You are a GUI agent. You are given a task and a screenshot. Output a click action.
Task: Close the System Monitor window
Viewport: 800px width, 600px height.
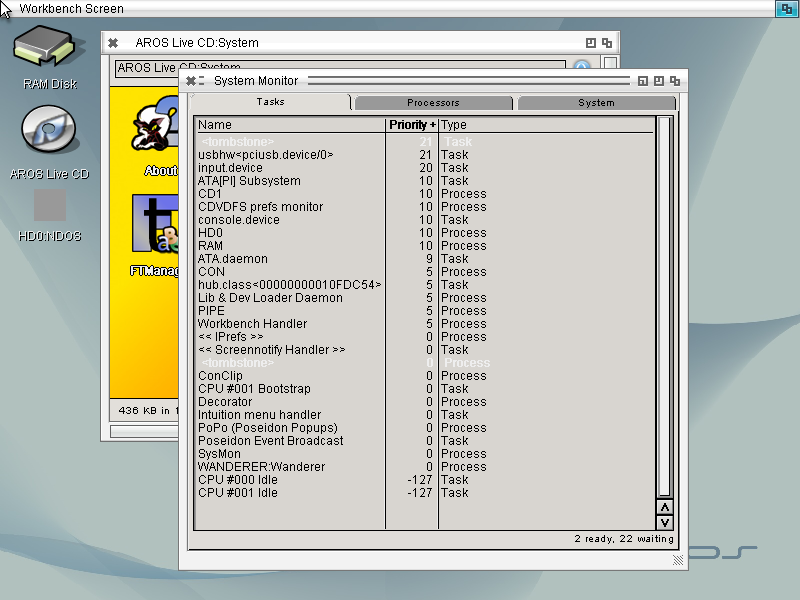[x=191, y=81]
